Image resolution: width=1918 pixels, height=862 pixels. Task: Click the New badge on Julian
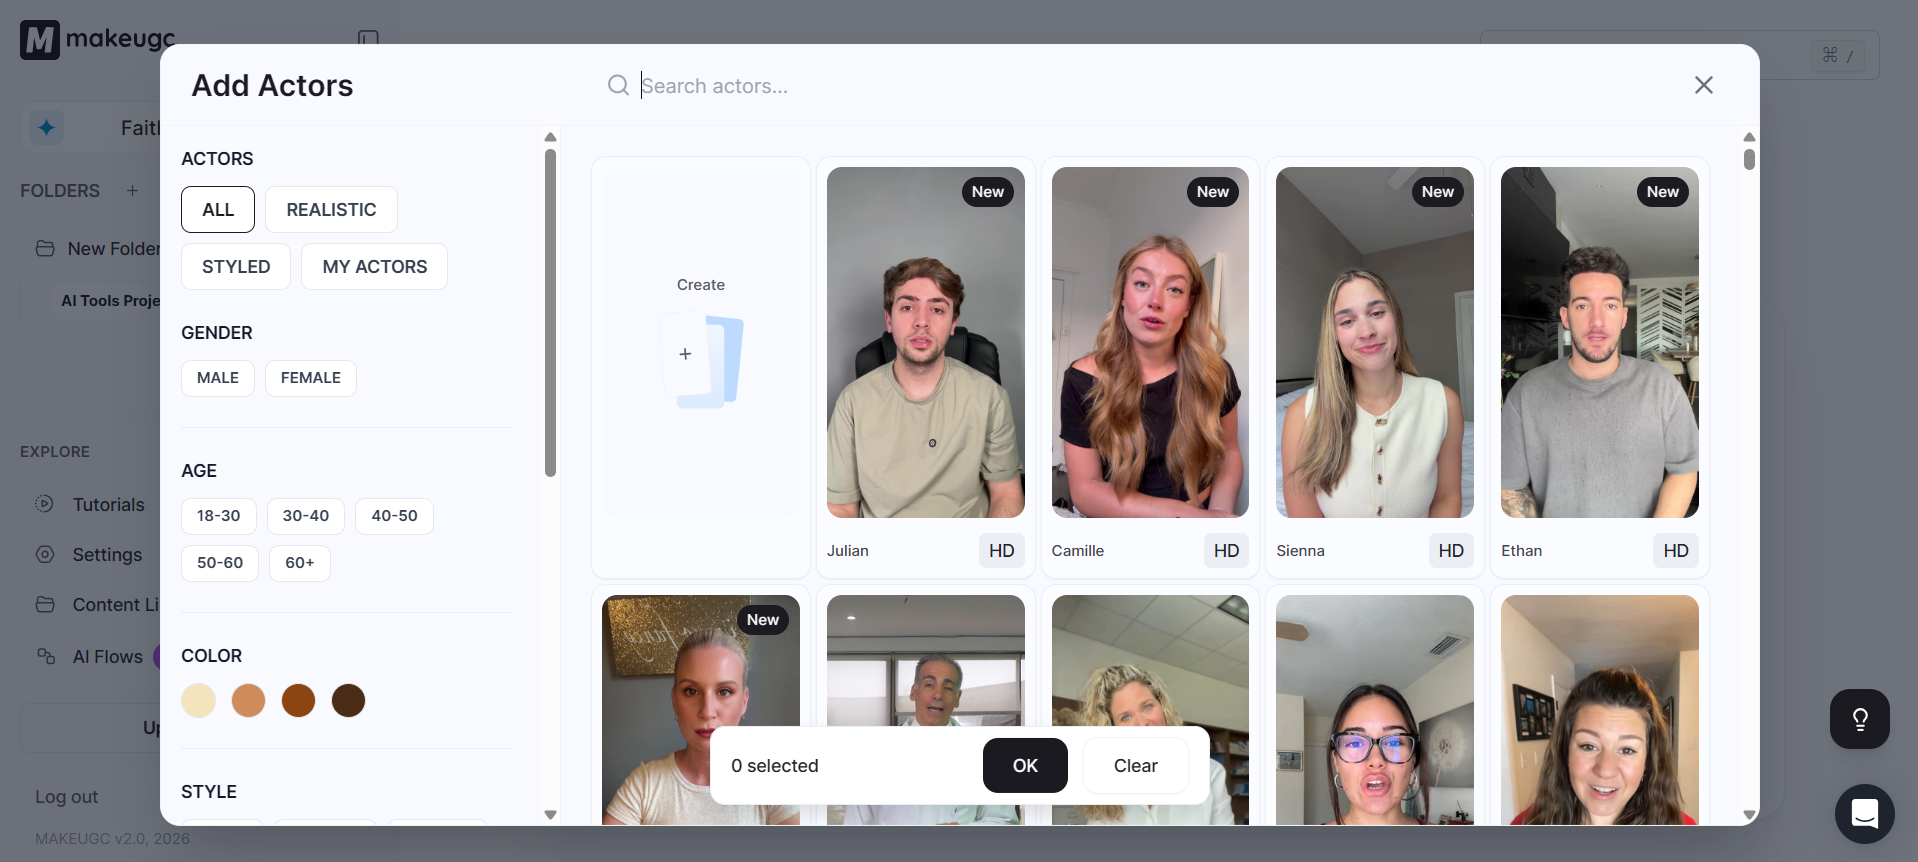[988, 192]
